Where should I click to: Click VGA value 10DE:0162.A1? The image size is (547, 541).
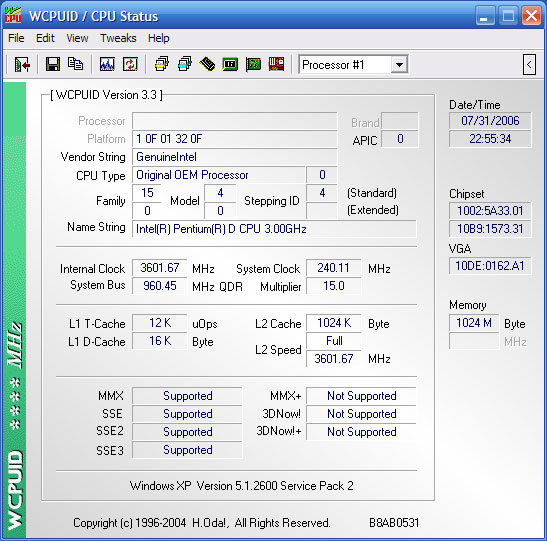(x=490, y=266)
